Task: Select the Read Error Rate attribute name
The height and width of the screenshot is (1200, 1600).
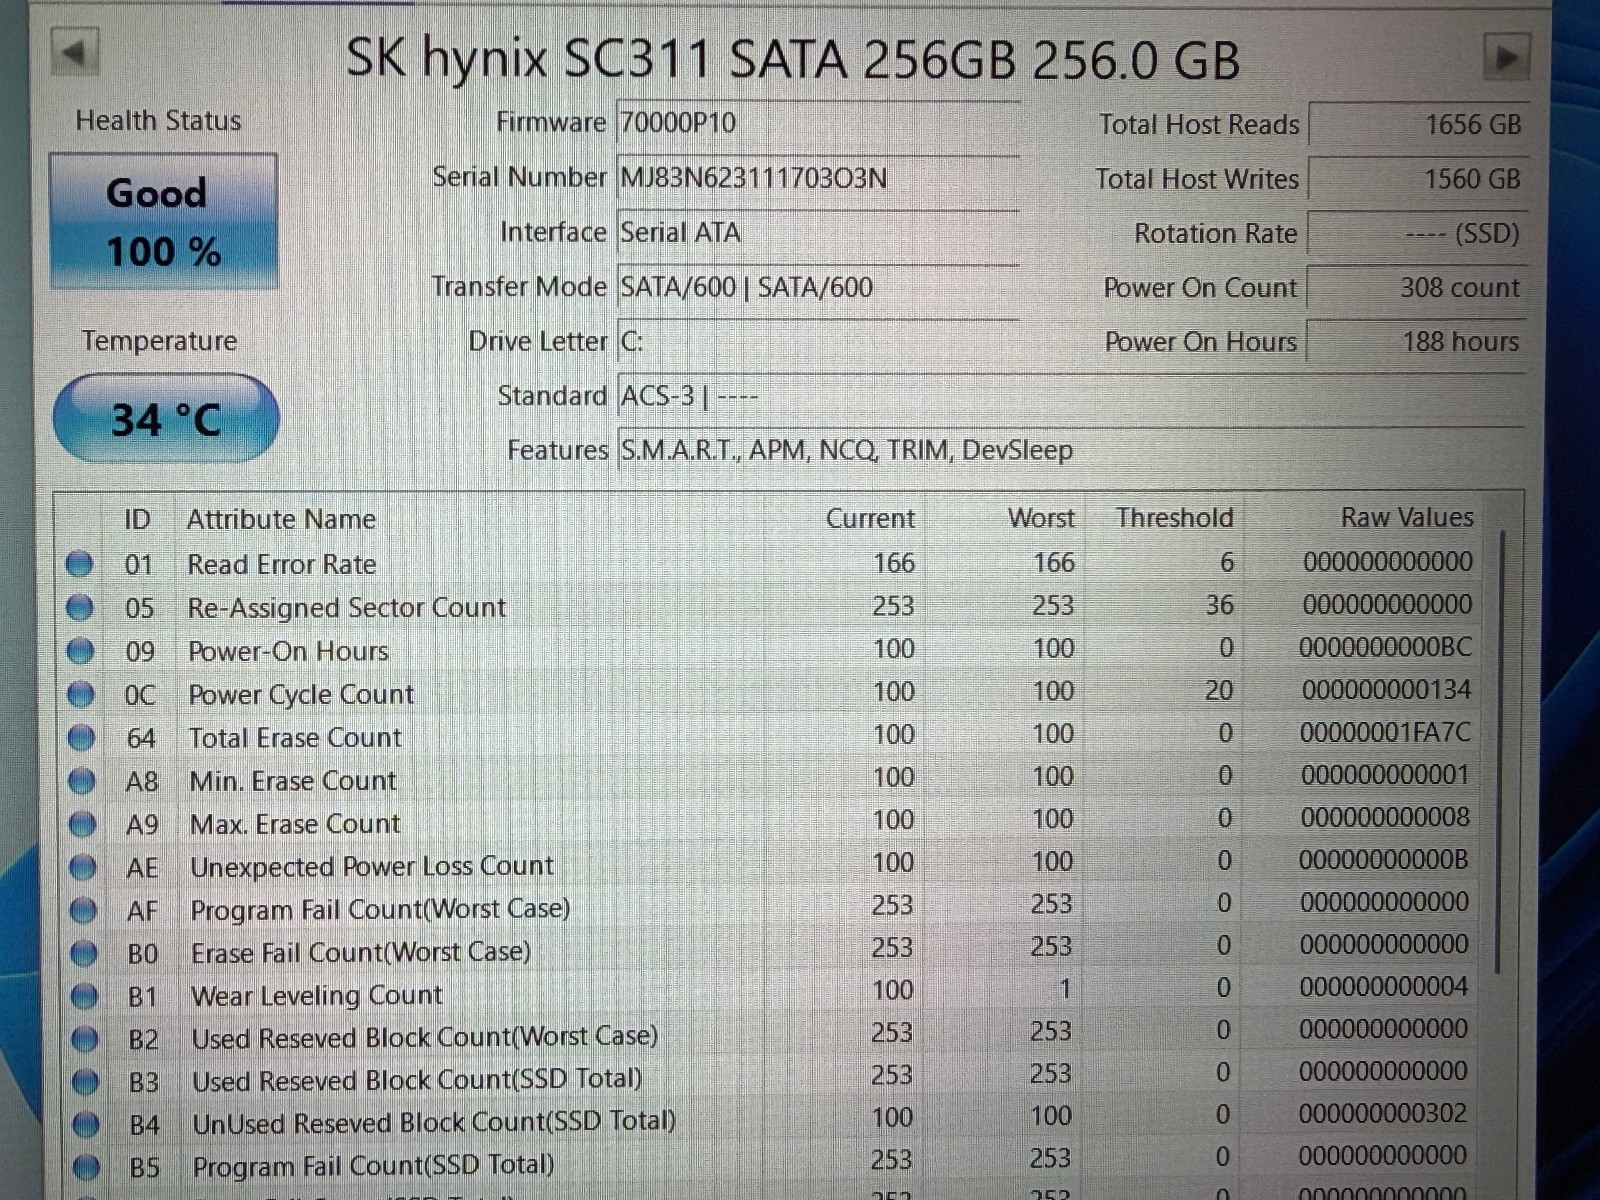Action: (x=282, y=565)
